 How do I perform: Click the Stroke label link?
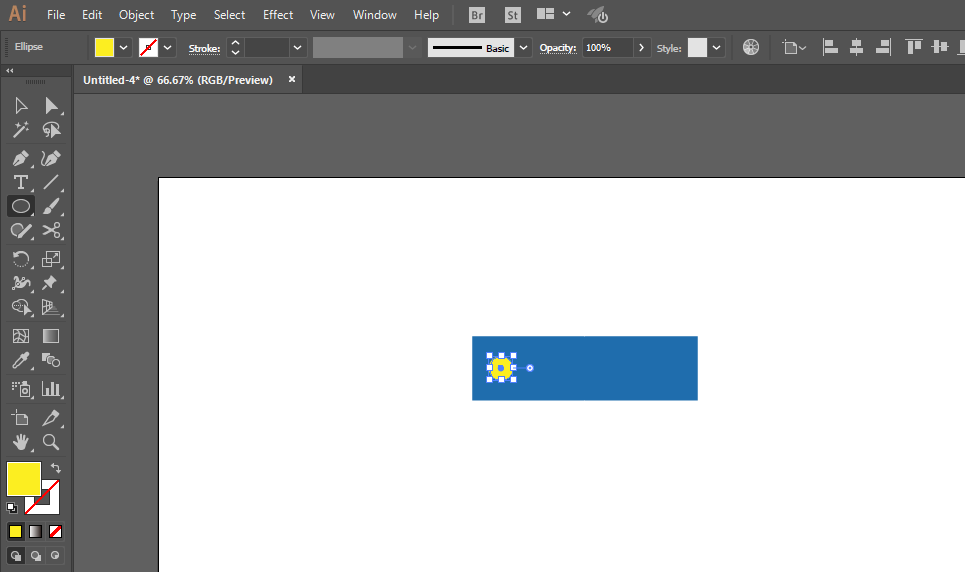click(204, 48)
